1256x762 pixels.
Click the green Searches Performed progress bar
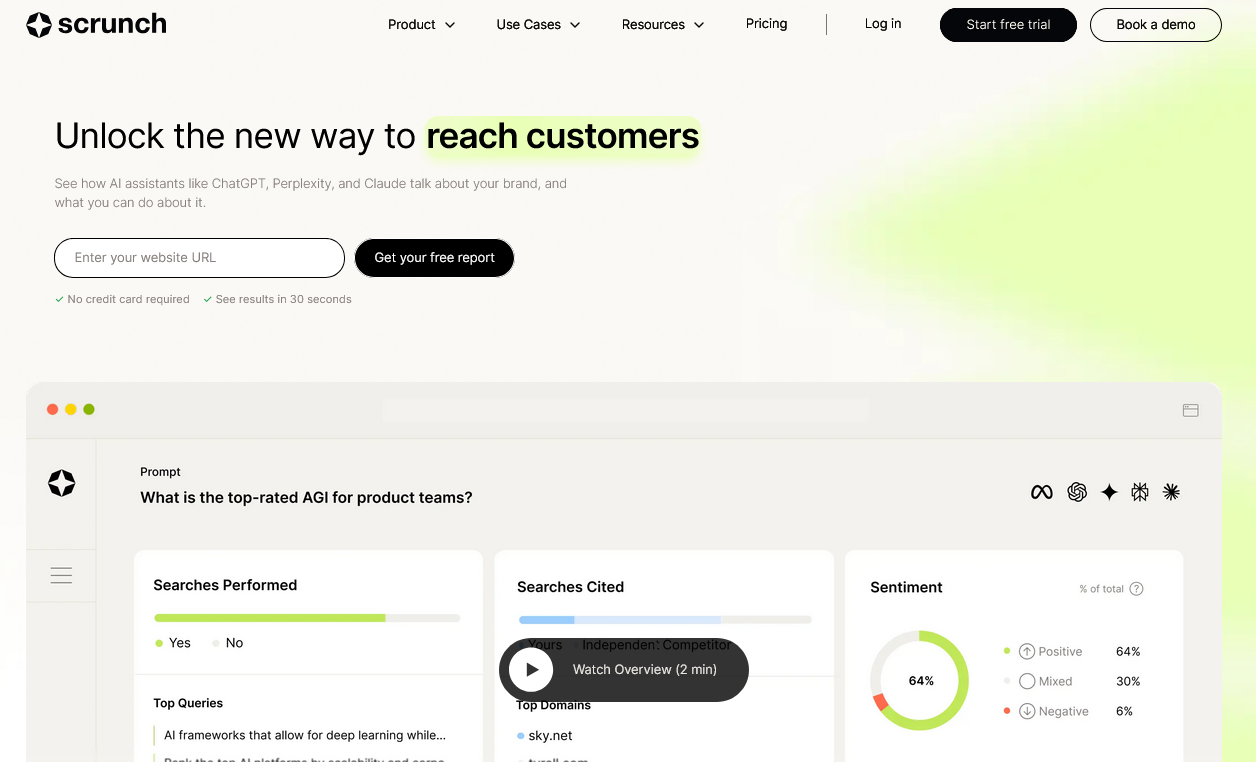268,617
